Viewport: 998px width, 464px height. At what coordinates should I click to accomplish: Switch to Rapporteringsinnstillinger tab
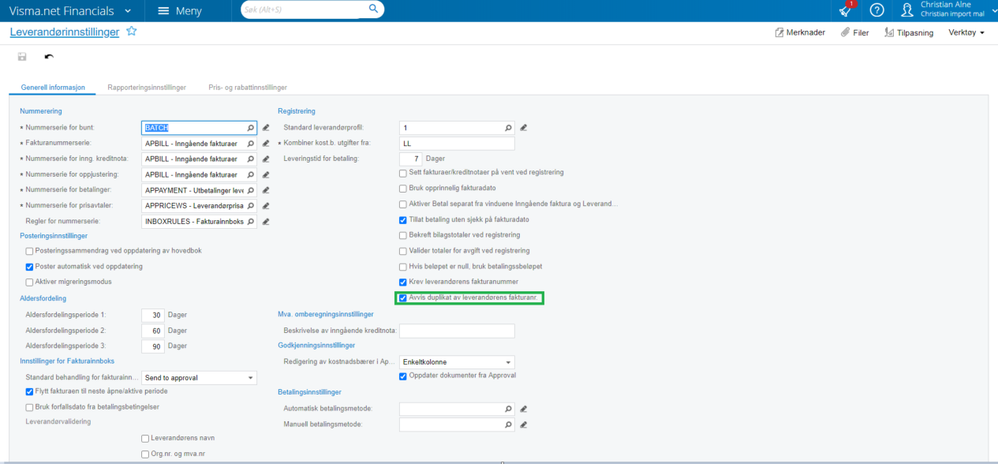pyautogui.click(x=147, y=87)
